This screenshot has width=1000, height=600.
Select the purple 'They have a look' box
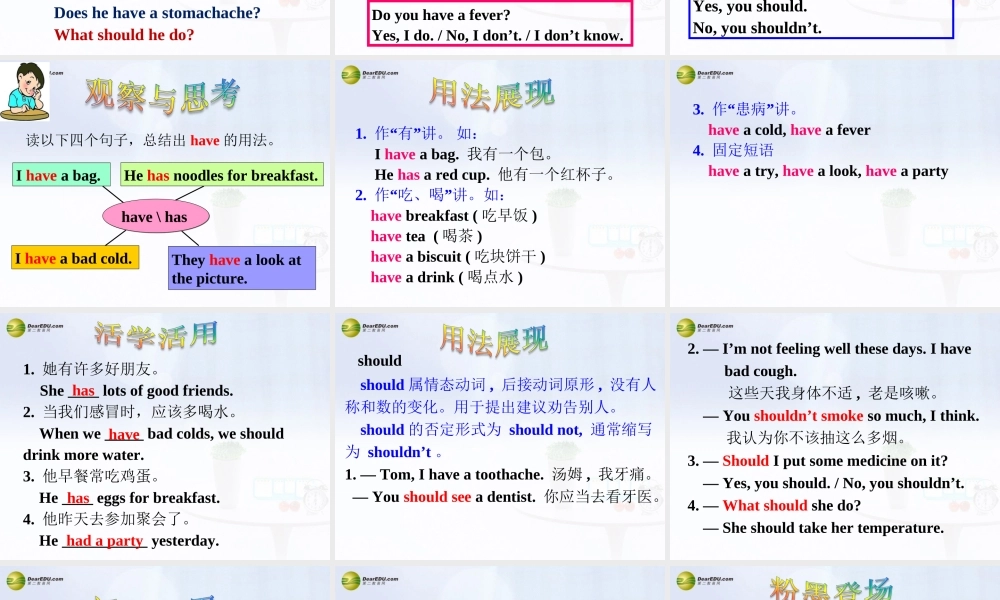(x=241, y=267)
